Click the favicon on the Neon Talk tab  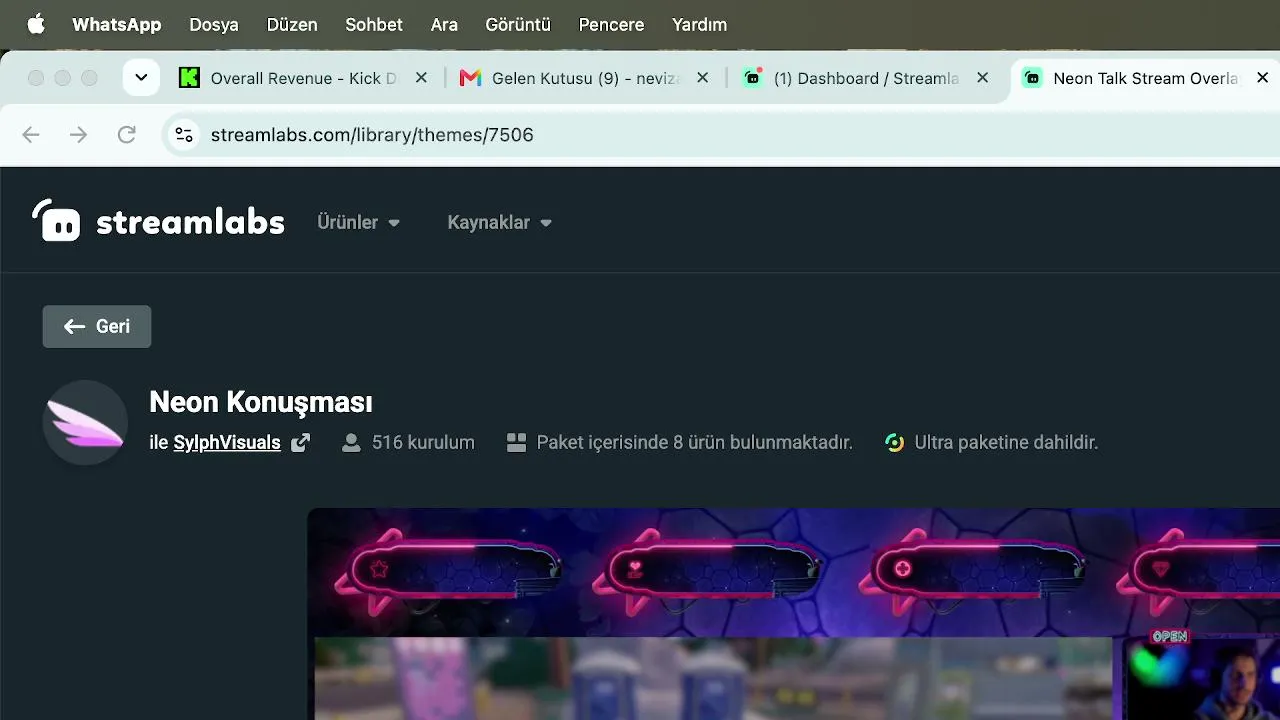click(1032, 78)
